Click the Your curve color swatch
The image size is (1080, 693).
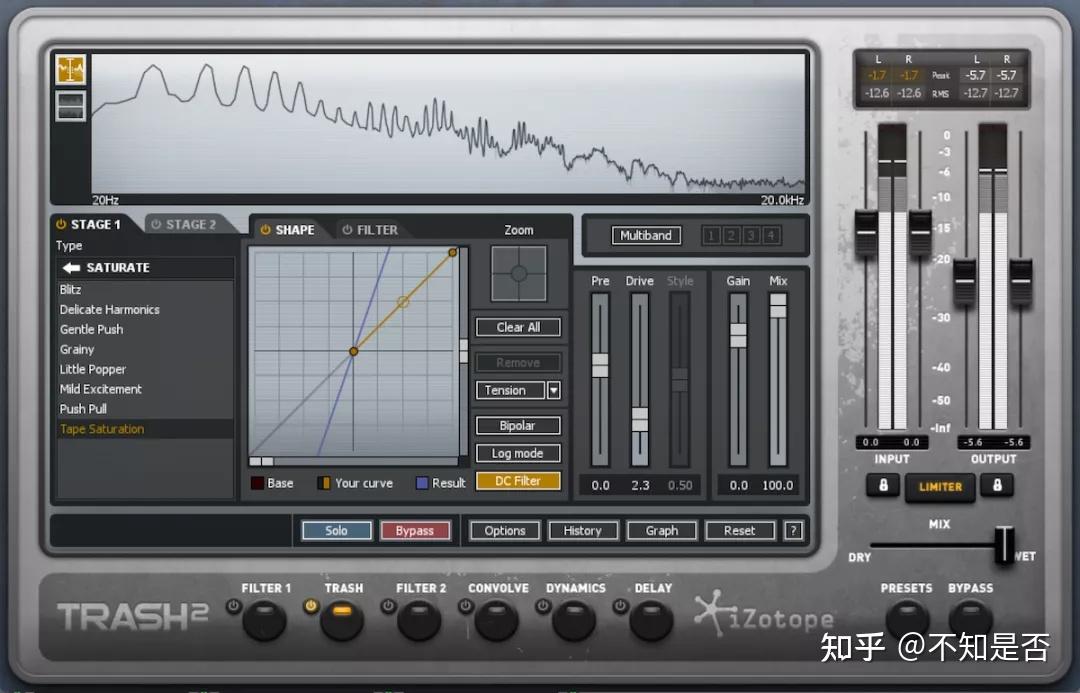323,483
